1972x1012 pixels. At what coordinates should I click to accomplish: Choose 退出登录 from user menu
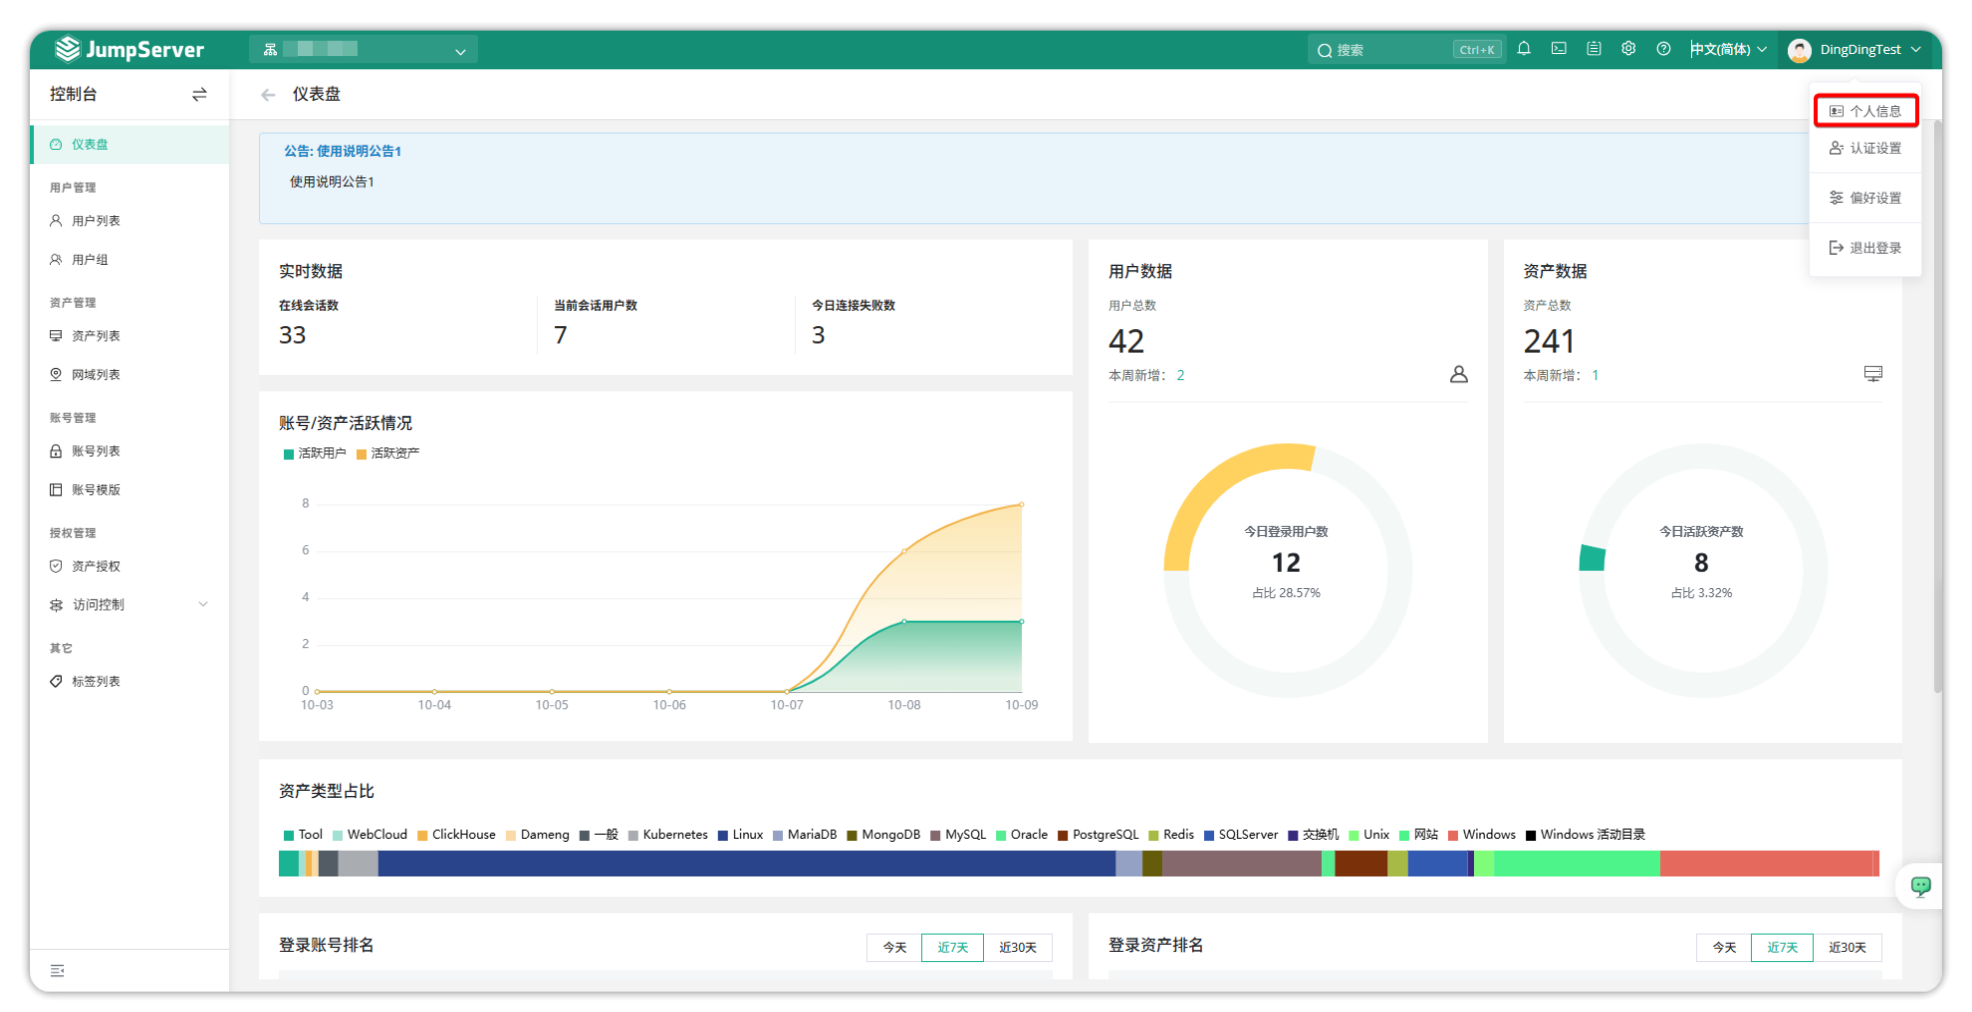click(1865, 248)
